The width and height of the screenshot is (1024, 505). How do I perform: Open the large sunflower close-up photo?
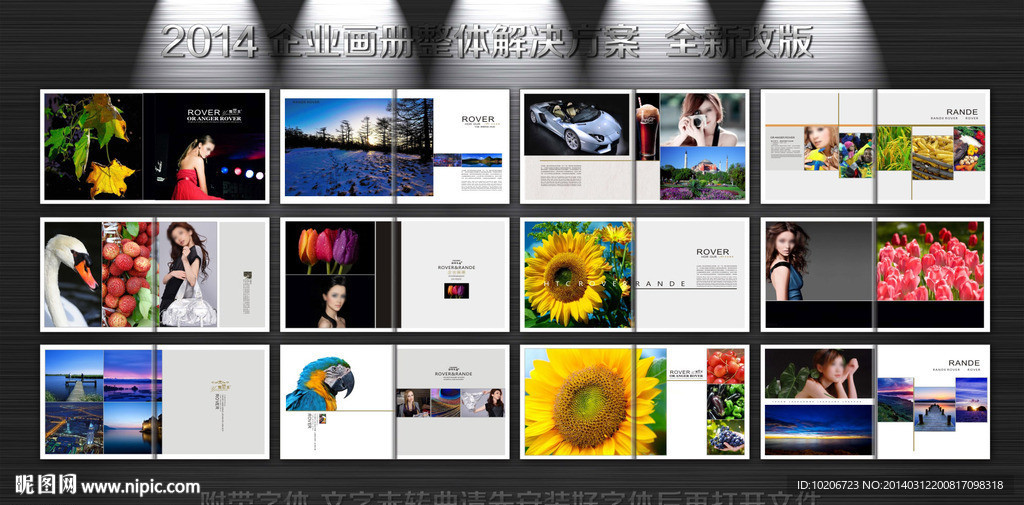coord(595,402)
